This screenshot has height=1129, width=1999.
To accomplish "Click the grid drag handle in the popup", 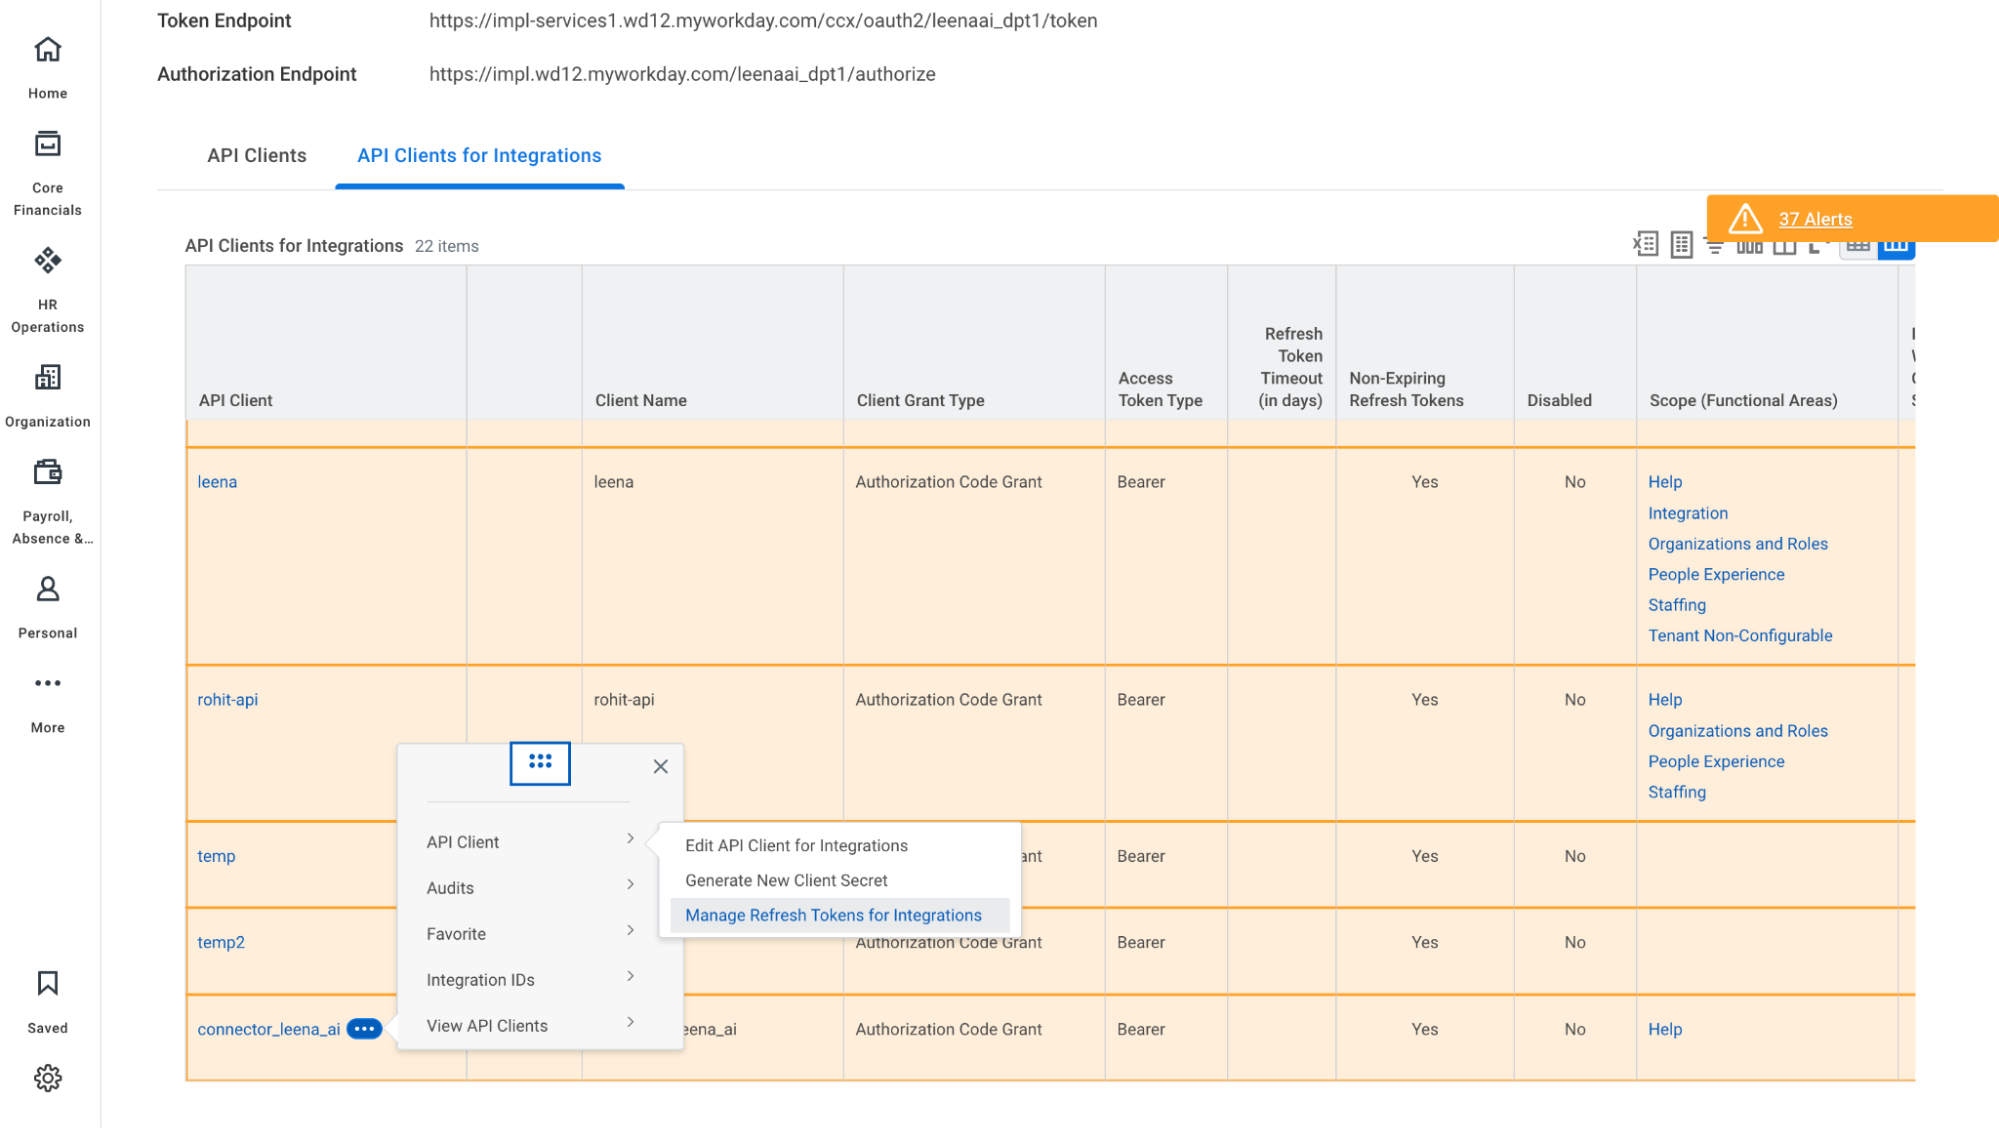I will tap(540, 763).
